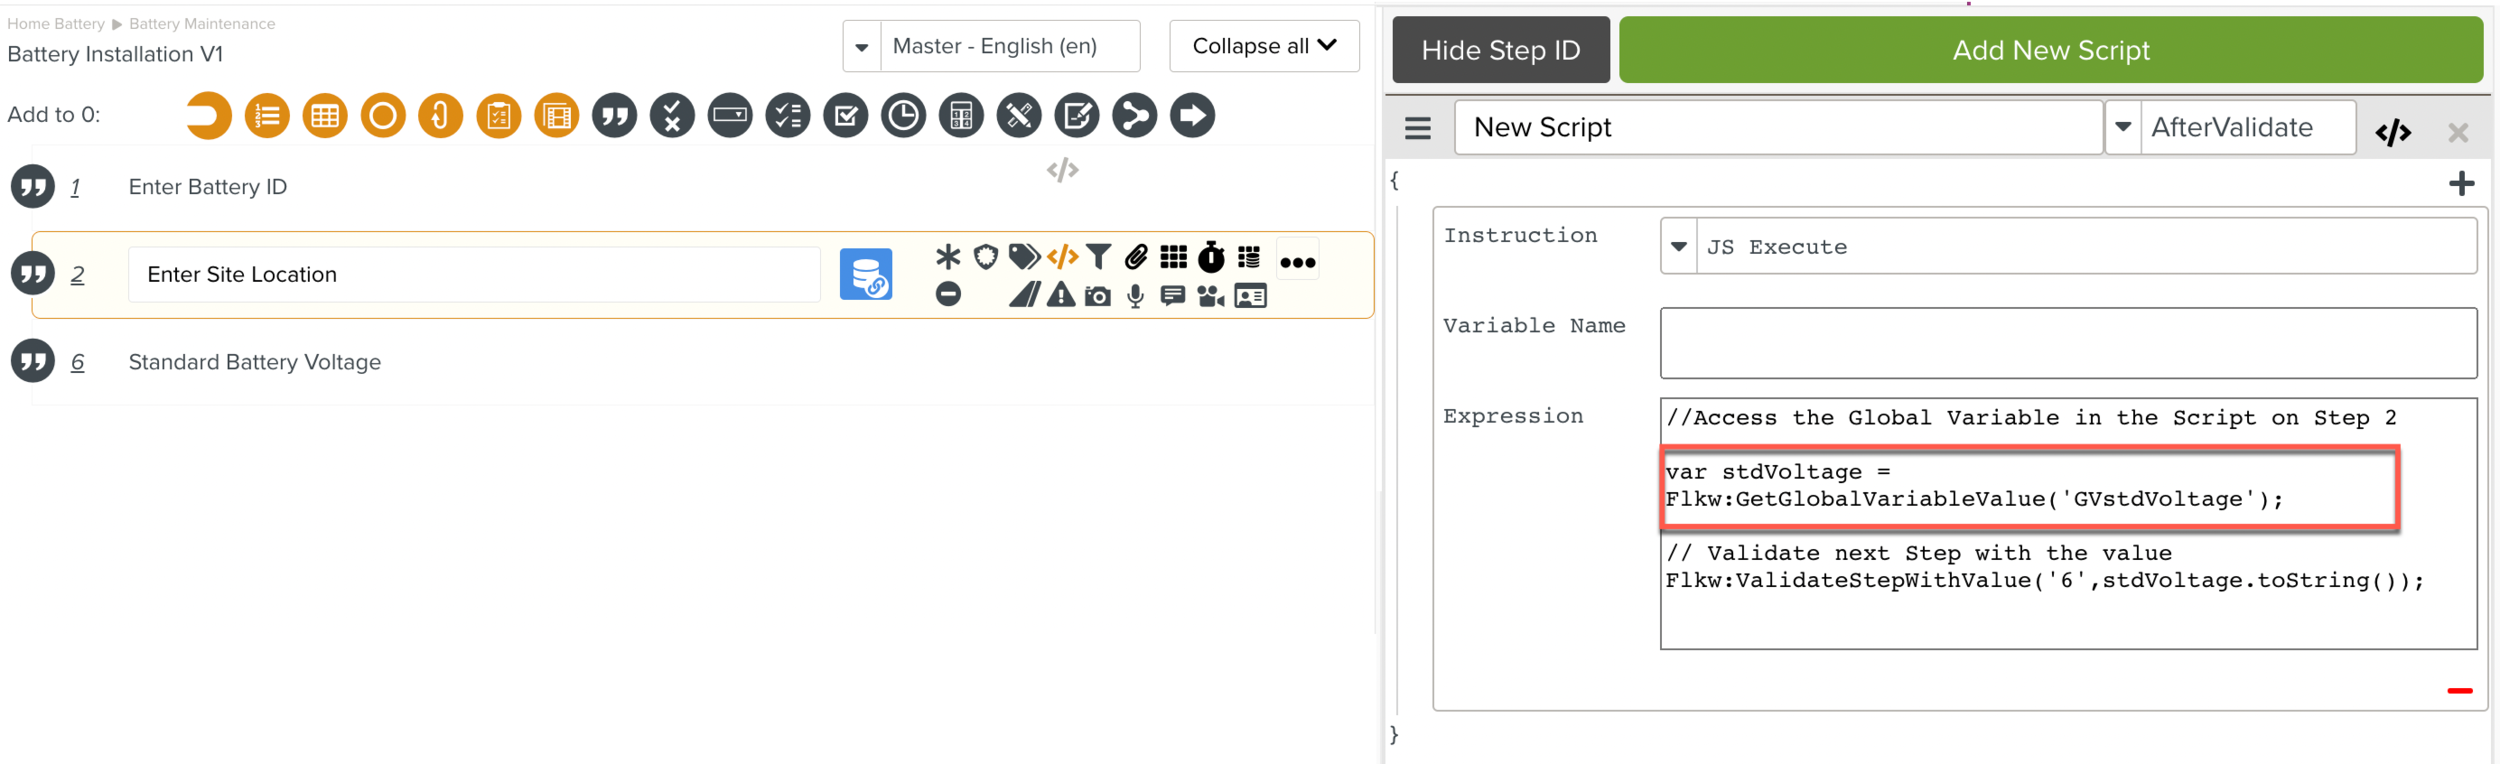The width and height of the screenshot is (2500, 764).
Task: Add a calculator step from toolbar
Action: 961,116
